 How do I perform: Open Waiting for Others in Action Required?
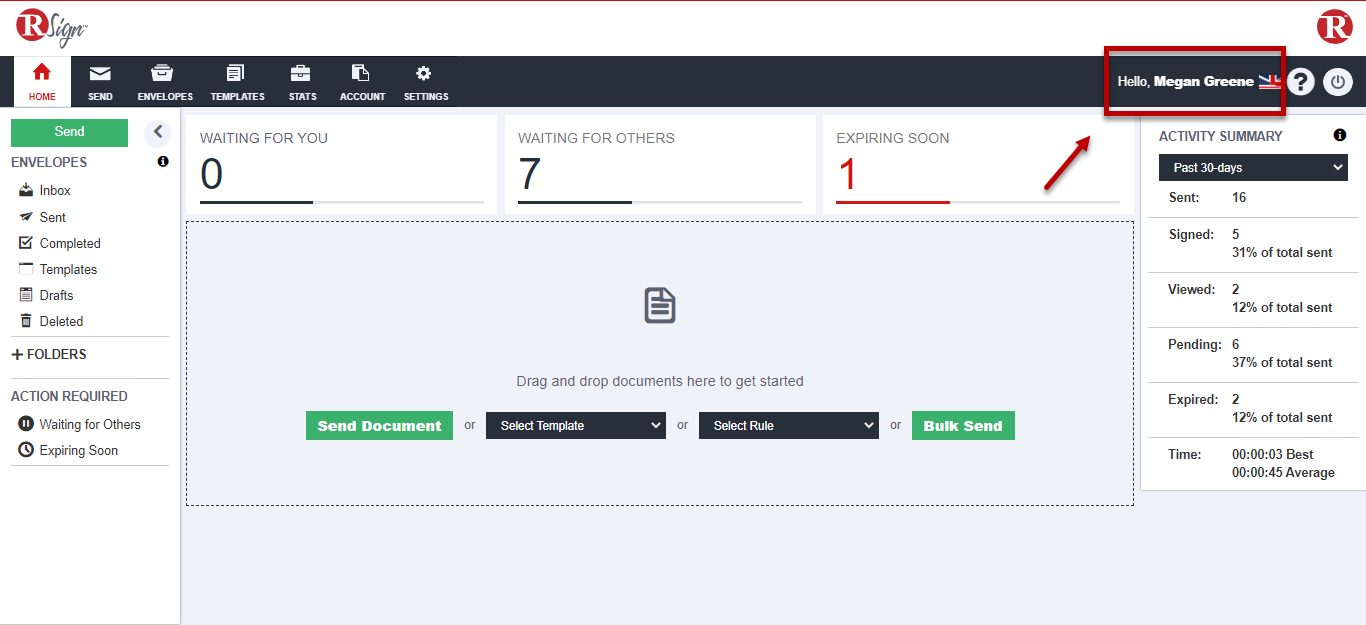(x=89, y=424)
